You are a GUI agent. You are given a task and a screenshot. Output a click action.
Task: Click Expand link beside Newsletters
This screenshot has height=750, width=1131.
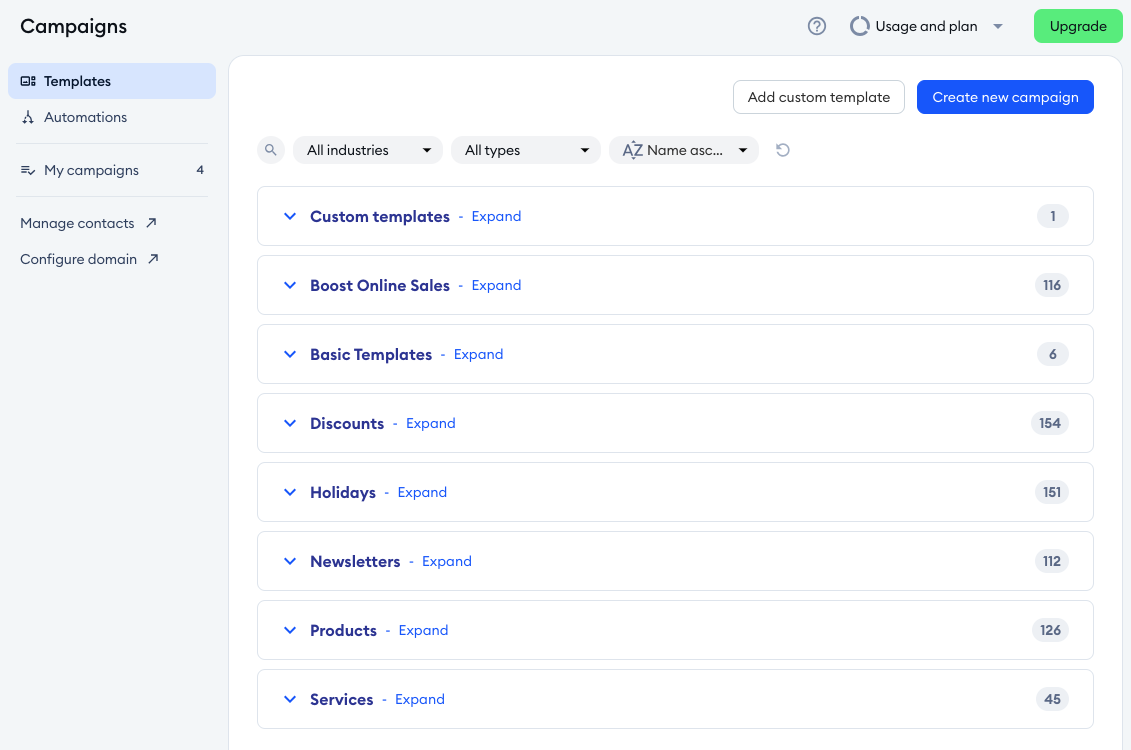point(446,561)
